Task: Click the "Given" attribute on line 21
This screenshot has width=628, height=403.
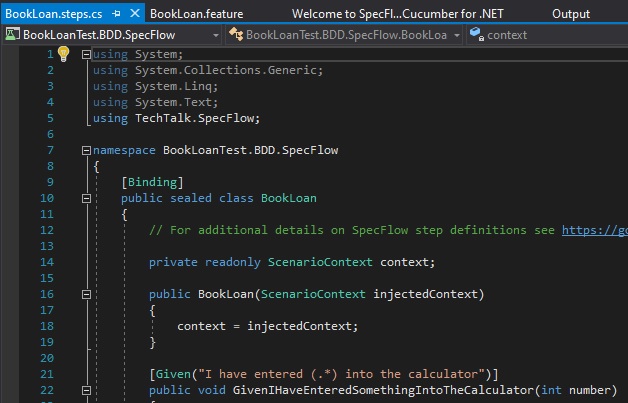Action: [x=173, y=374]
